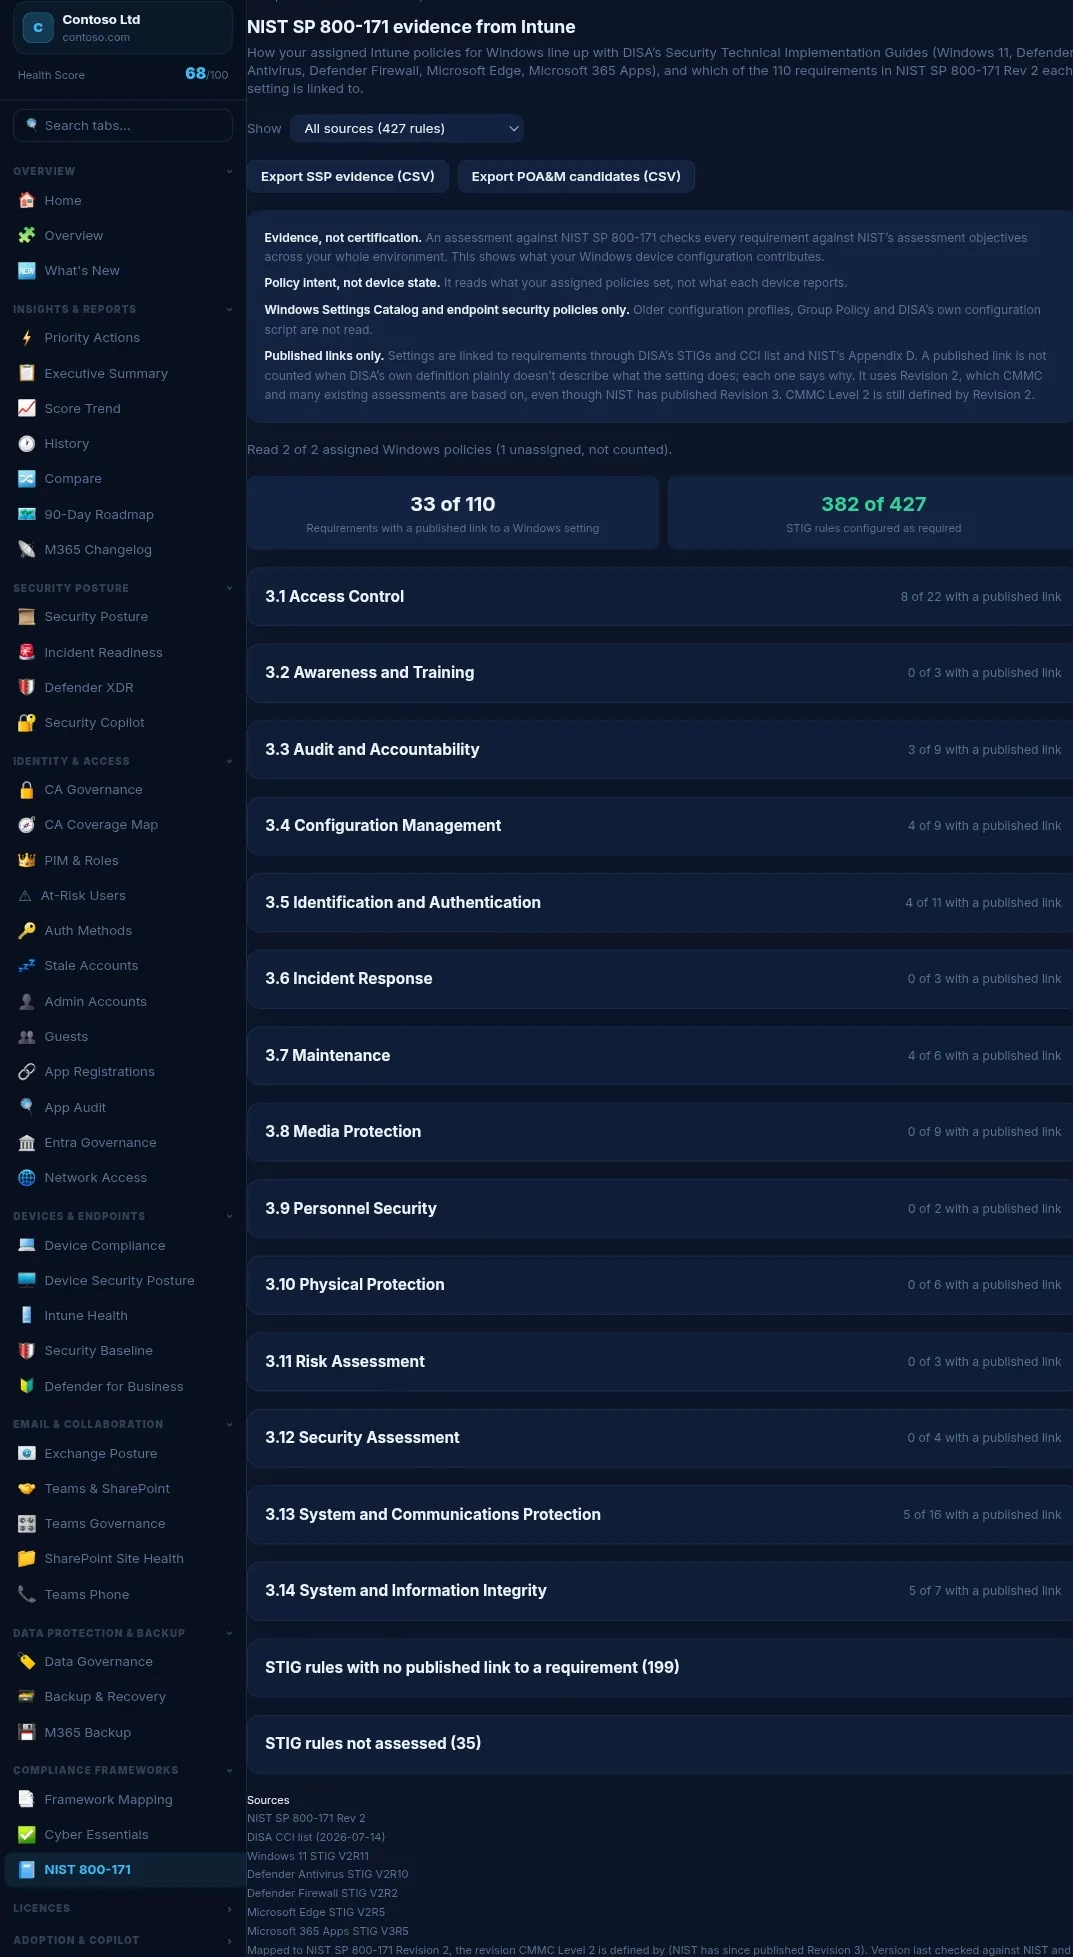Open the Executive Summary tab
This screenshot has height=1957, width=1073.
(x=123, y=374)
